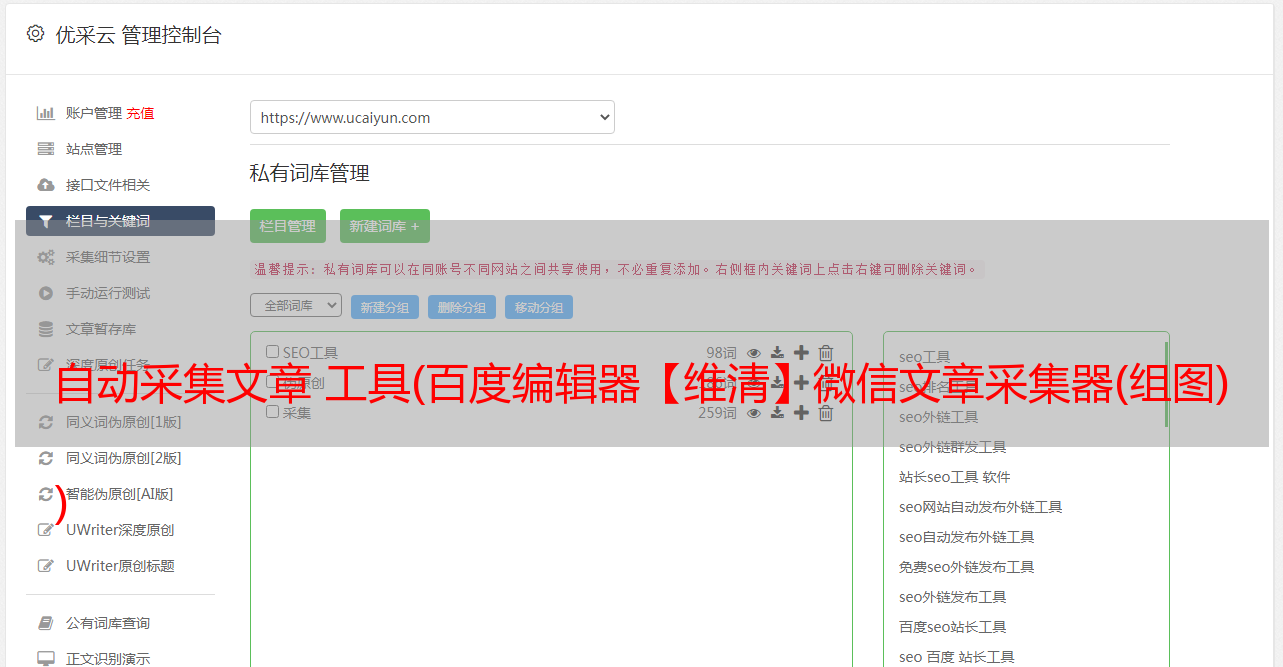The width and height of the screenshot is (1283, 667).
Task: Click the database icon for 文章暂存库
Action: click(x=46, y=329)
